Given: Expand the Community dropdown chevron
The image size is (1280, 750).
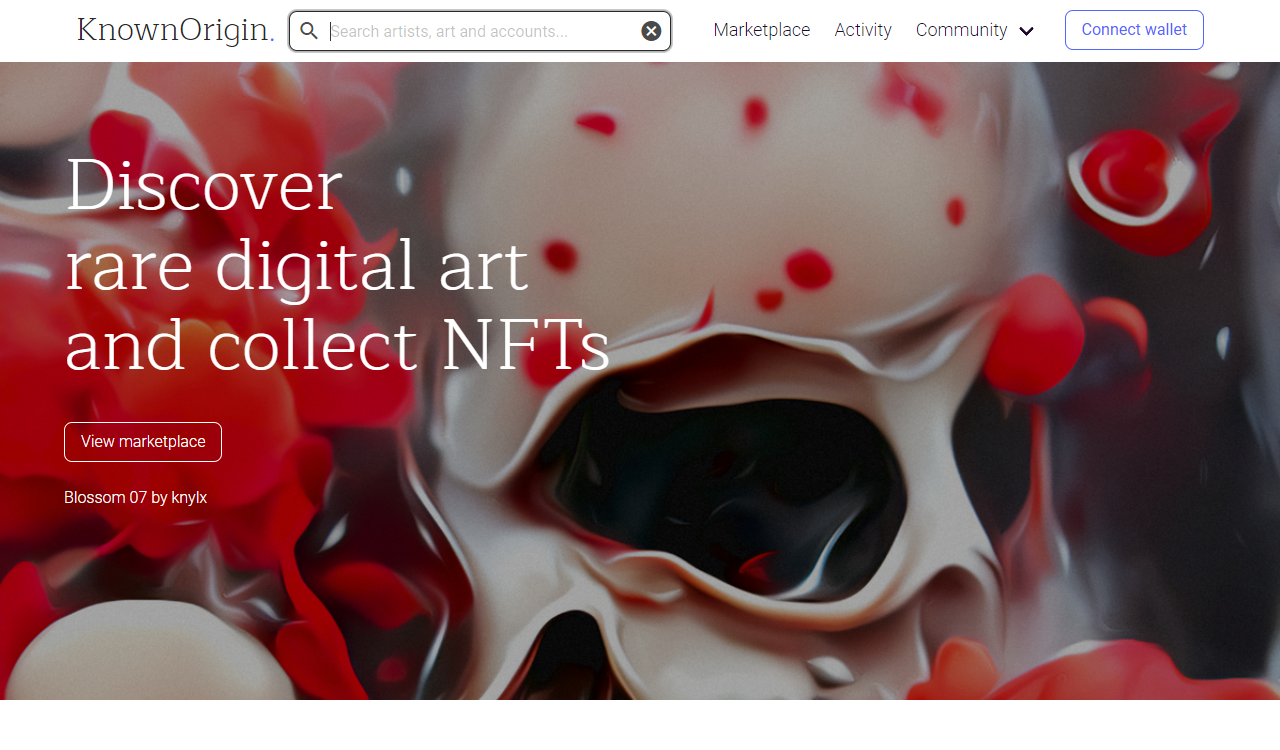Looking at the screenshot, I should pyautogui.click(x=1026, y=31).
